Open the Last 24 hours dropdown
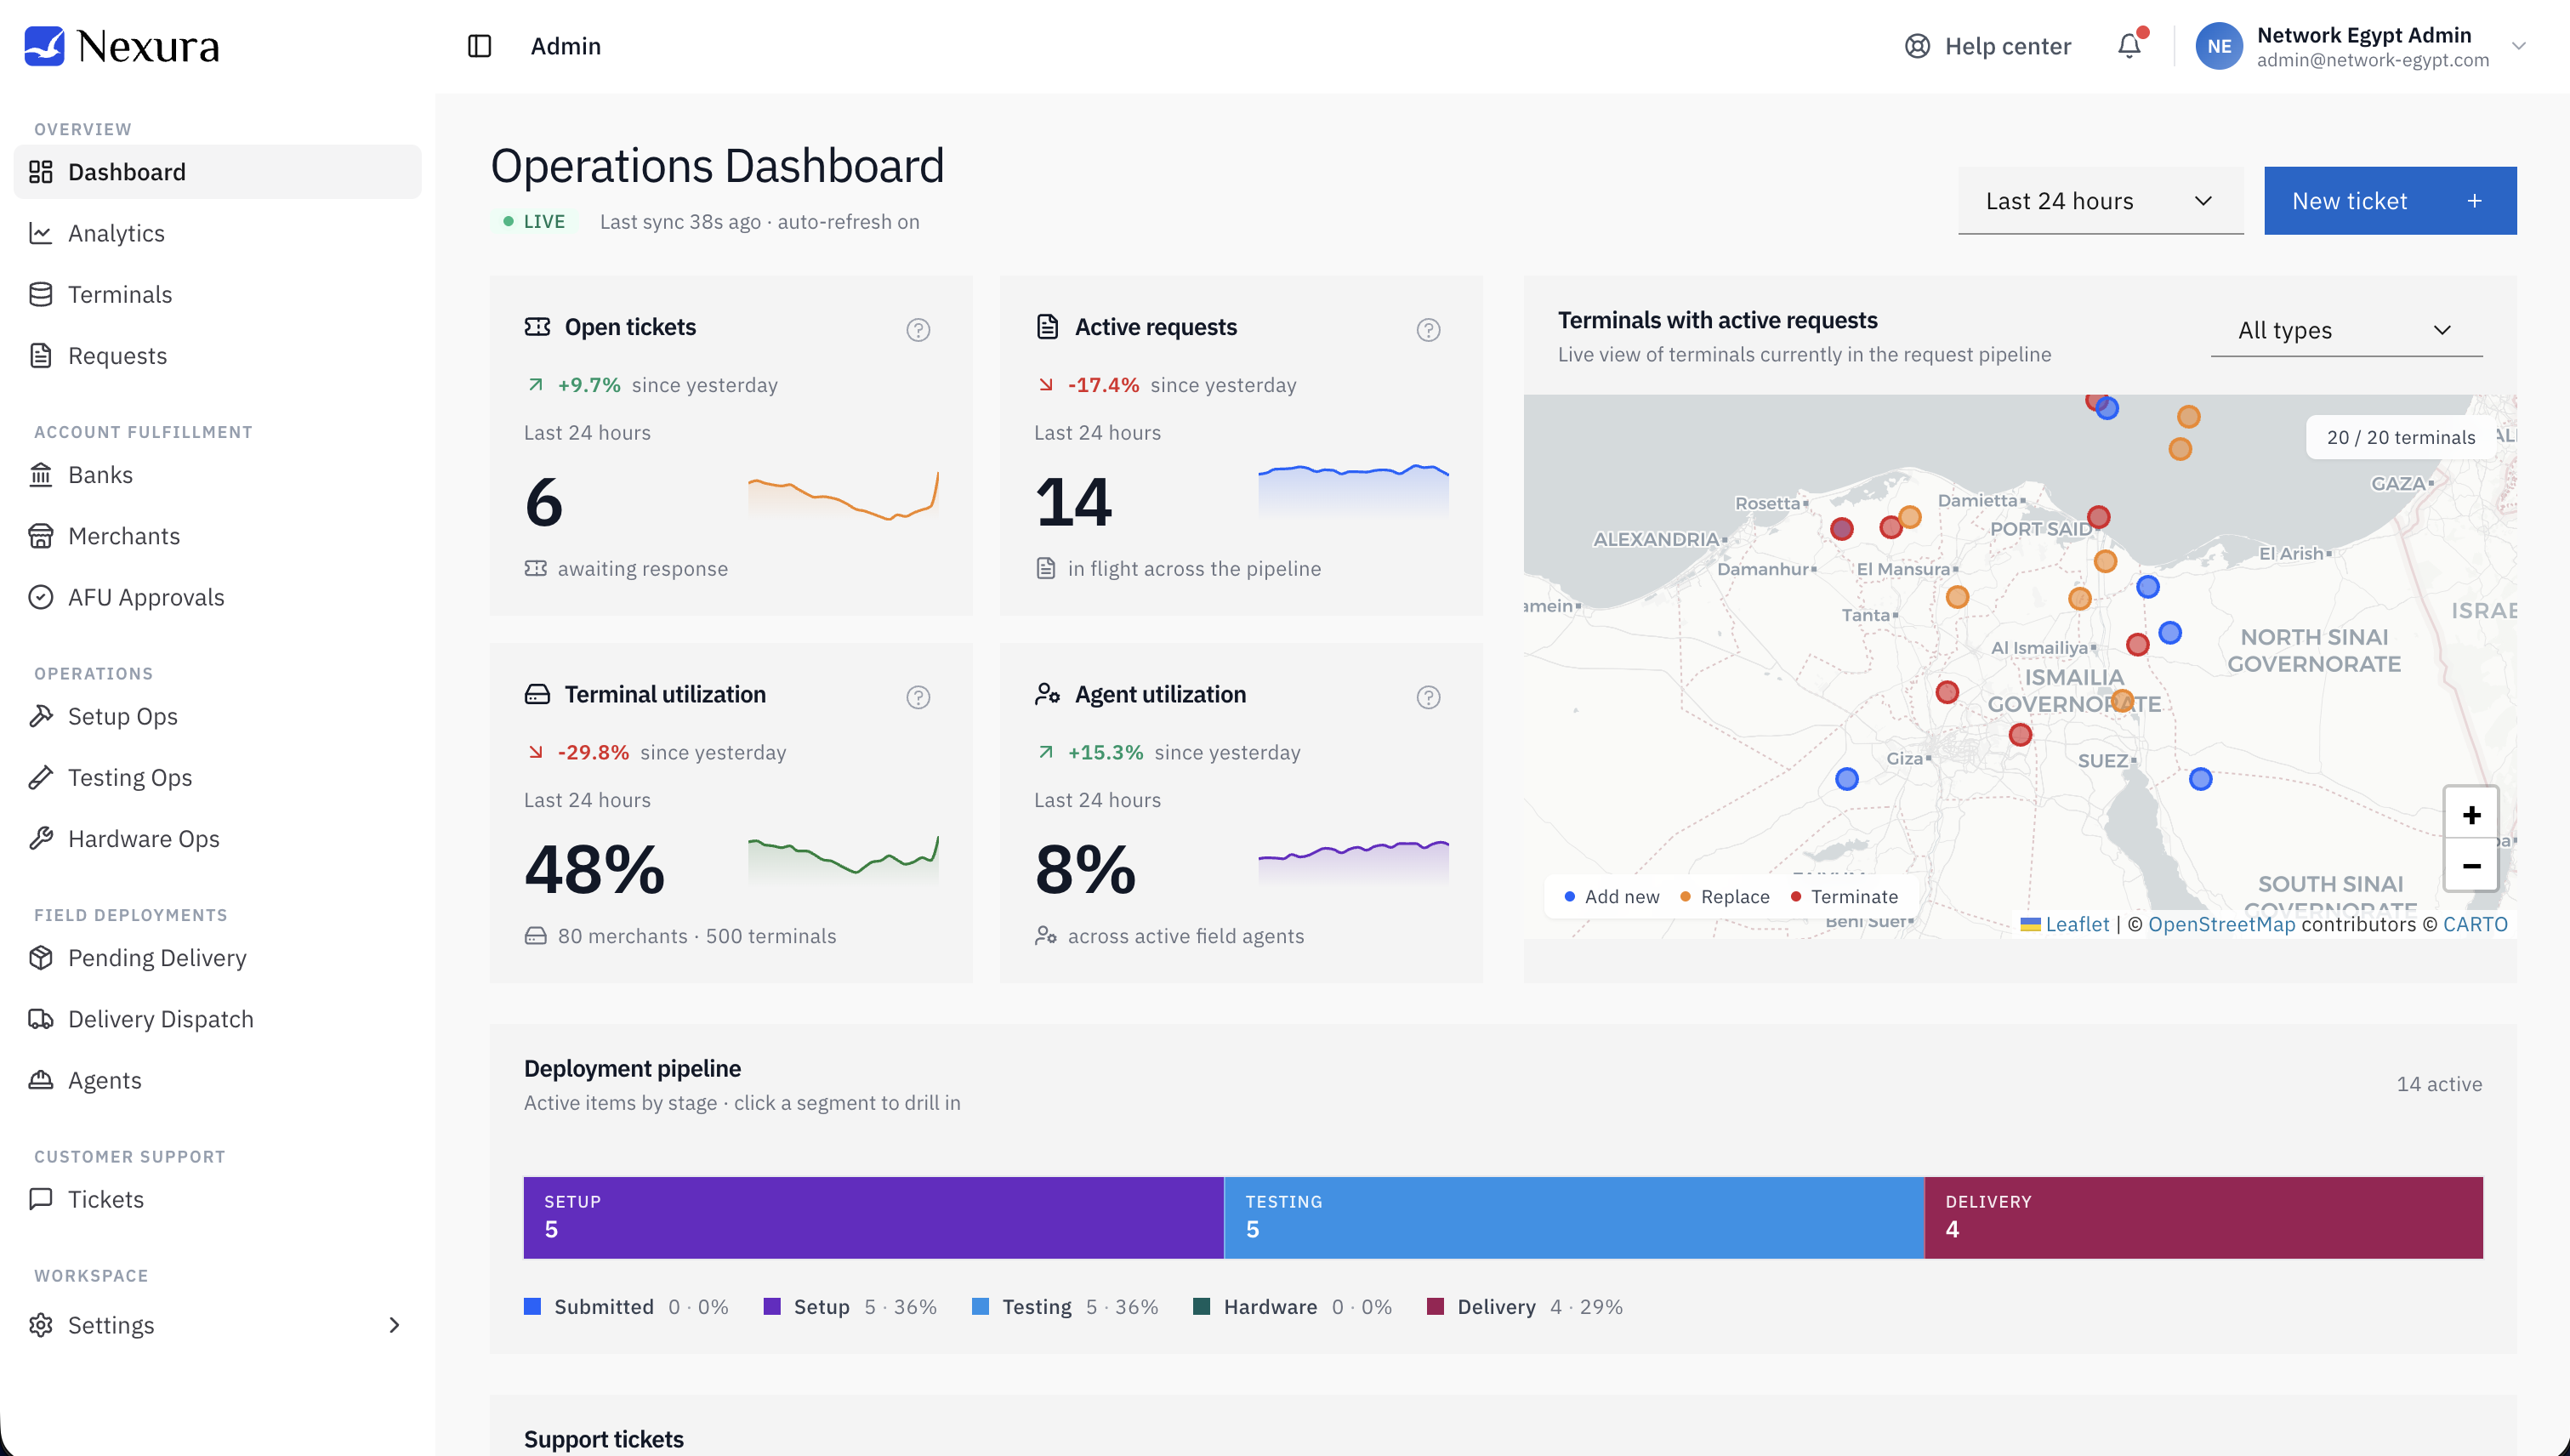2570x1456 pixels. (2100, 201)
